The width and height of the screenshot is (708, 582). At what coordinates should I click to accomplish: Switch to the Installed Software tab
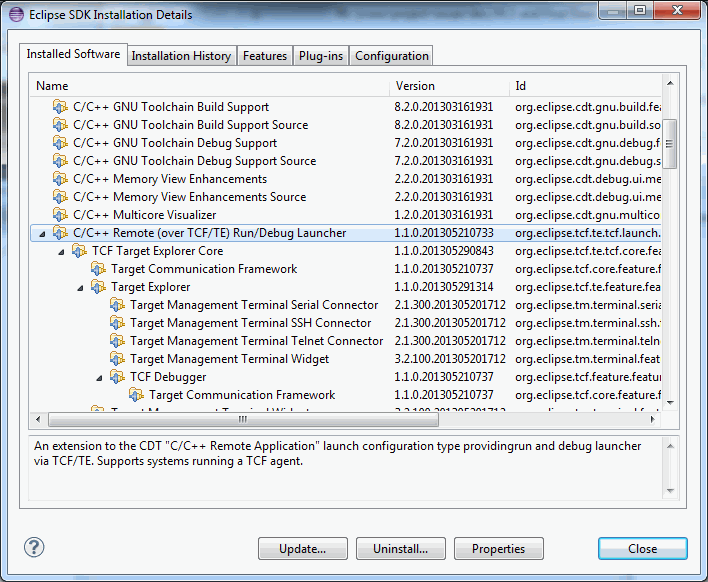point(73,54)
